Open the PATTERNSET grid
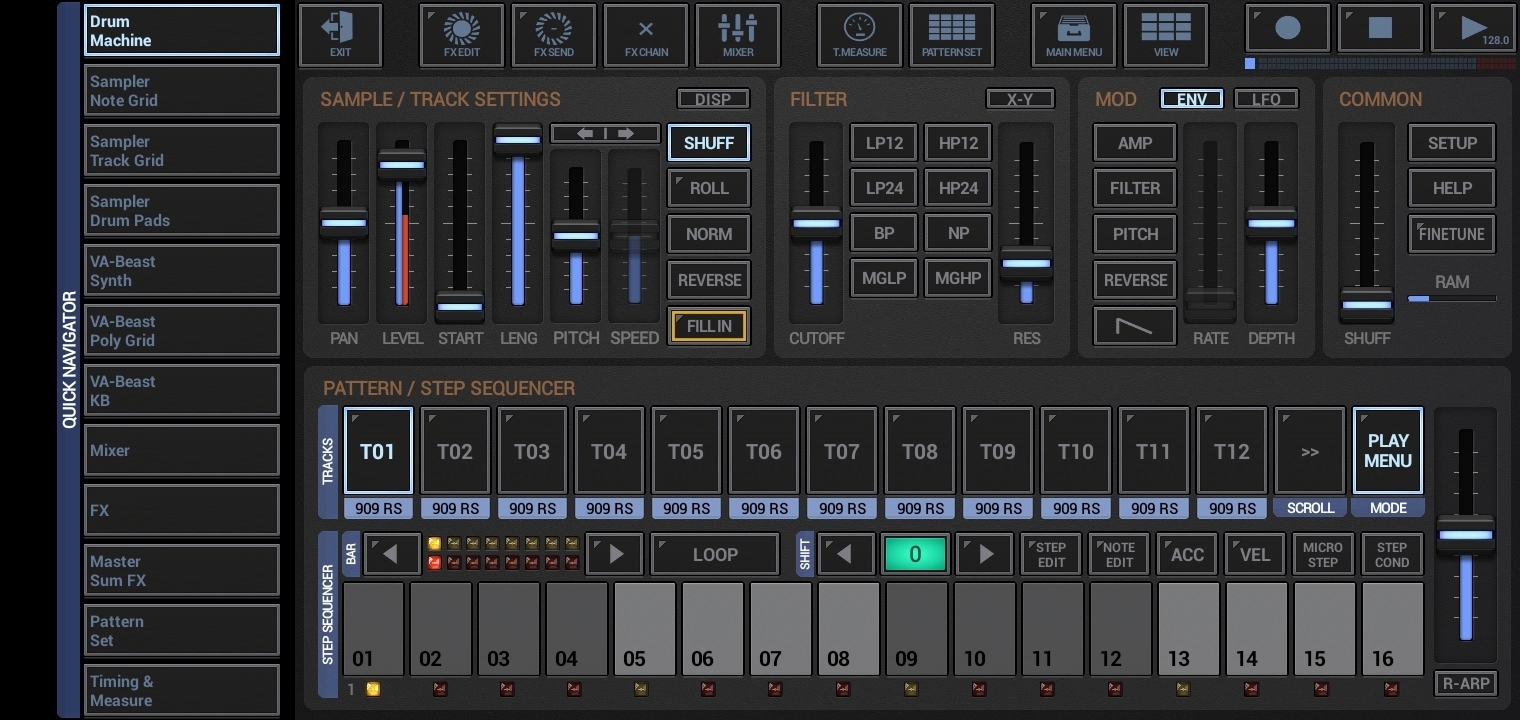1520x720 pixels. coord(952,35)
